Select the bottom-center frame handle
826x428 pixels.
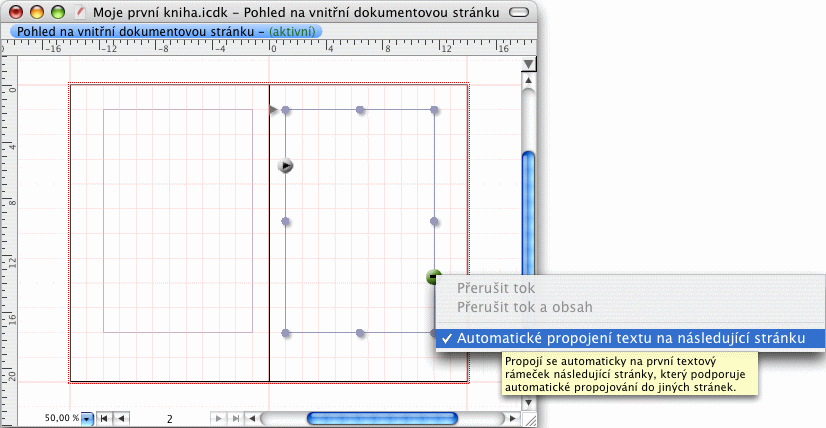pyautogui.click(x=360, y=333)
